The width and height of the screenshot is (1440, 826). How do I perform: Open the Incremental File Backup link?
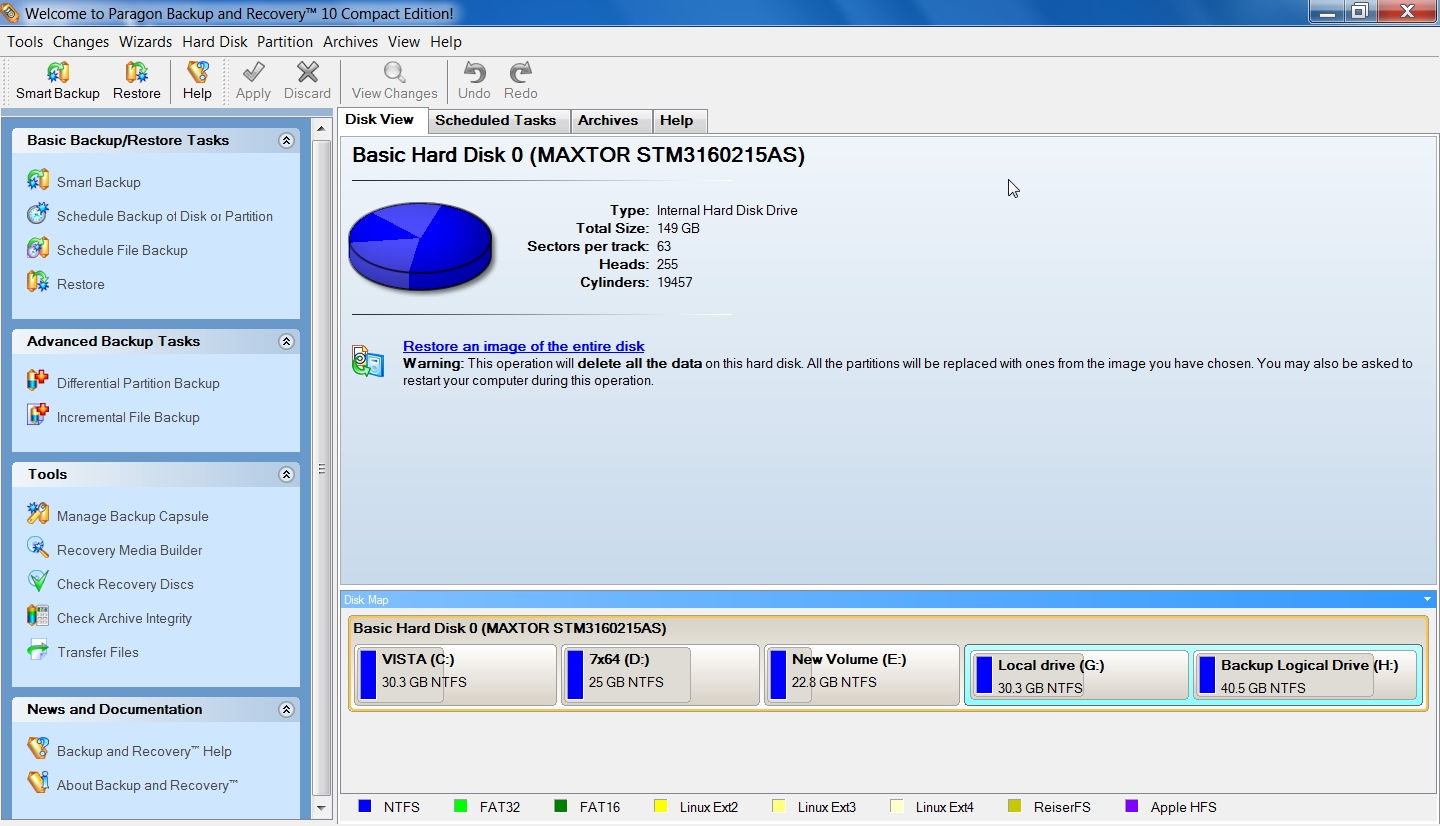pyautogui.click(x=128, y=417)
